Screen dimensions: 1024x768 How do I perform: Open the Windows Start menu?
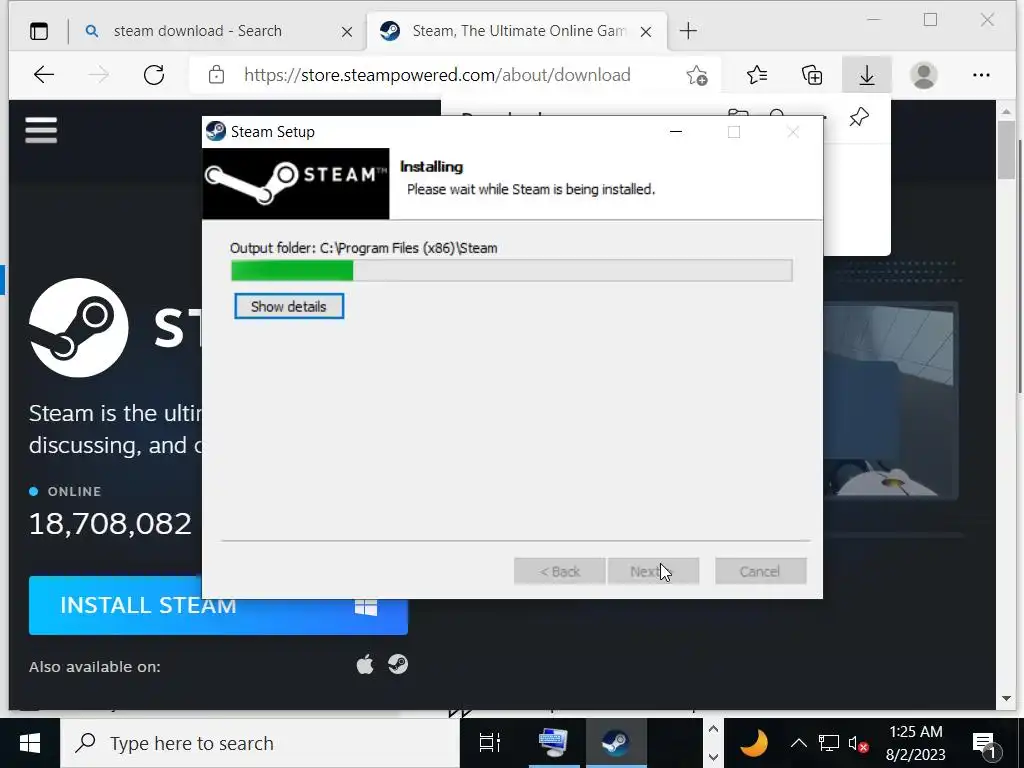(29, 743)
